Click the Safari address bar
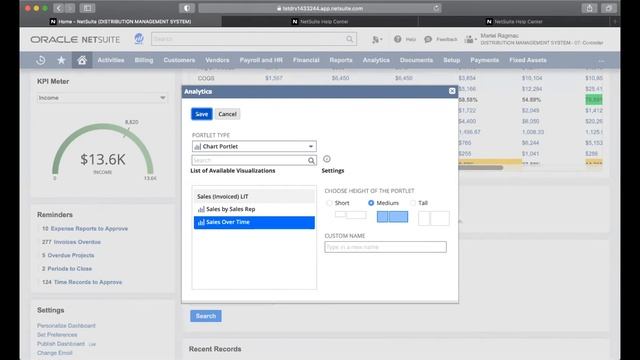 pos(320,8)
